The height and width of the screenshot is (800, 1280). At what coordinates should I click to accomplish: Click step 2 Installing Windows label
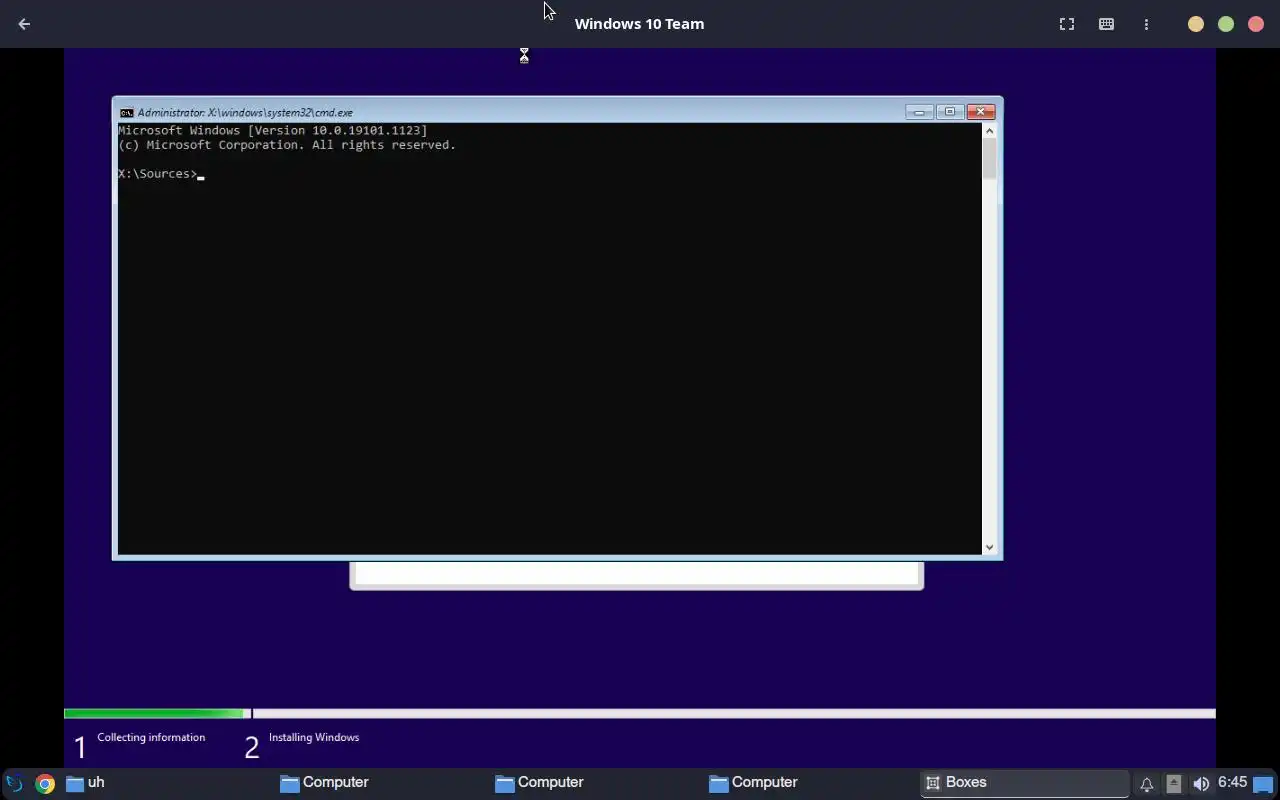(x=314, y=737)
